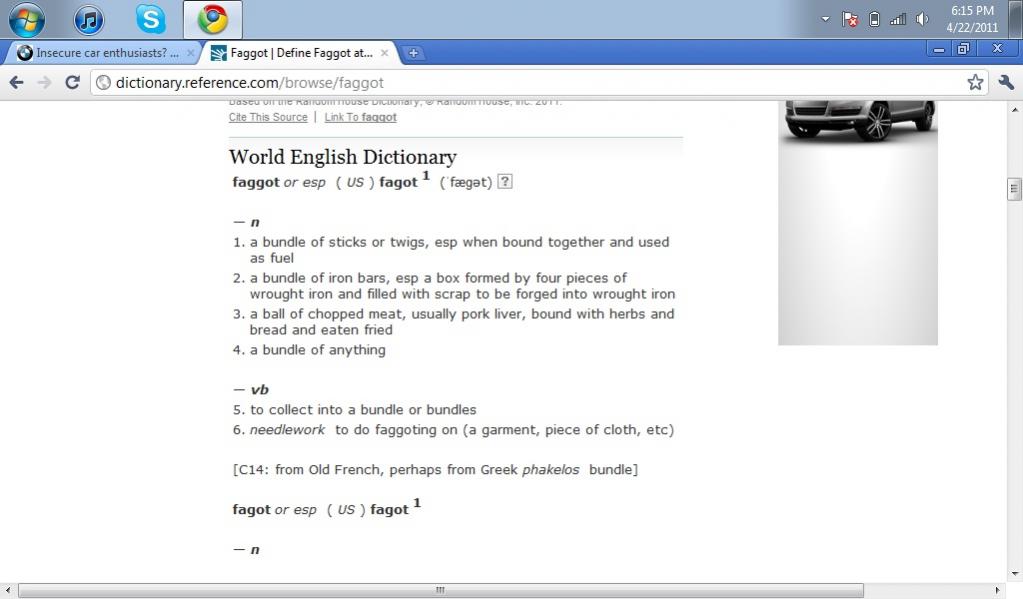The height and width of the screenshot is (599, 1023).
Task: Click the Link To link
Action: coord(360,117)
